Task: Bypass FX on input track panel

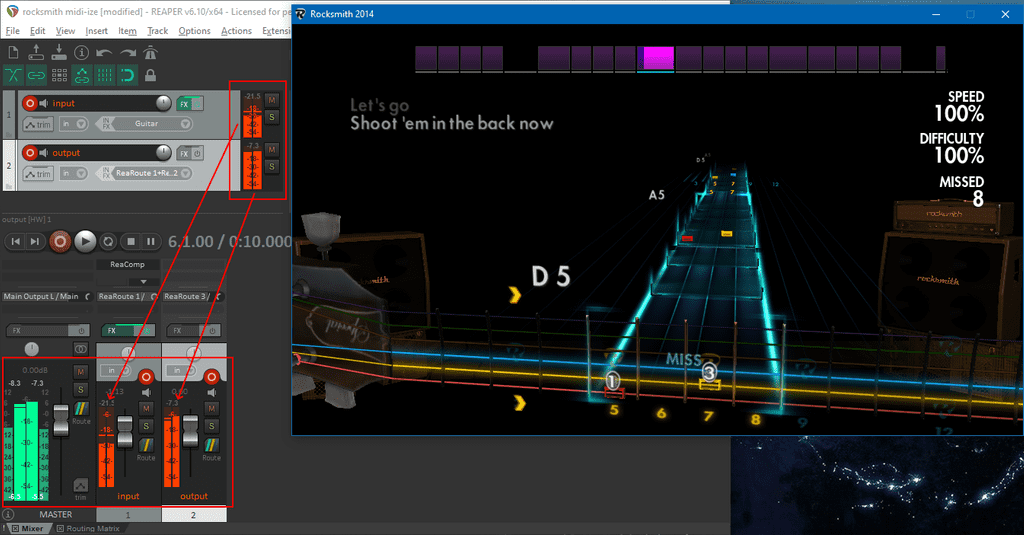Action: click(x=197, y=104)
